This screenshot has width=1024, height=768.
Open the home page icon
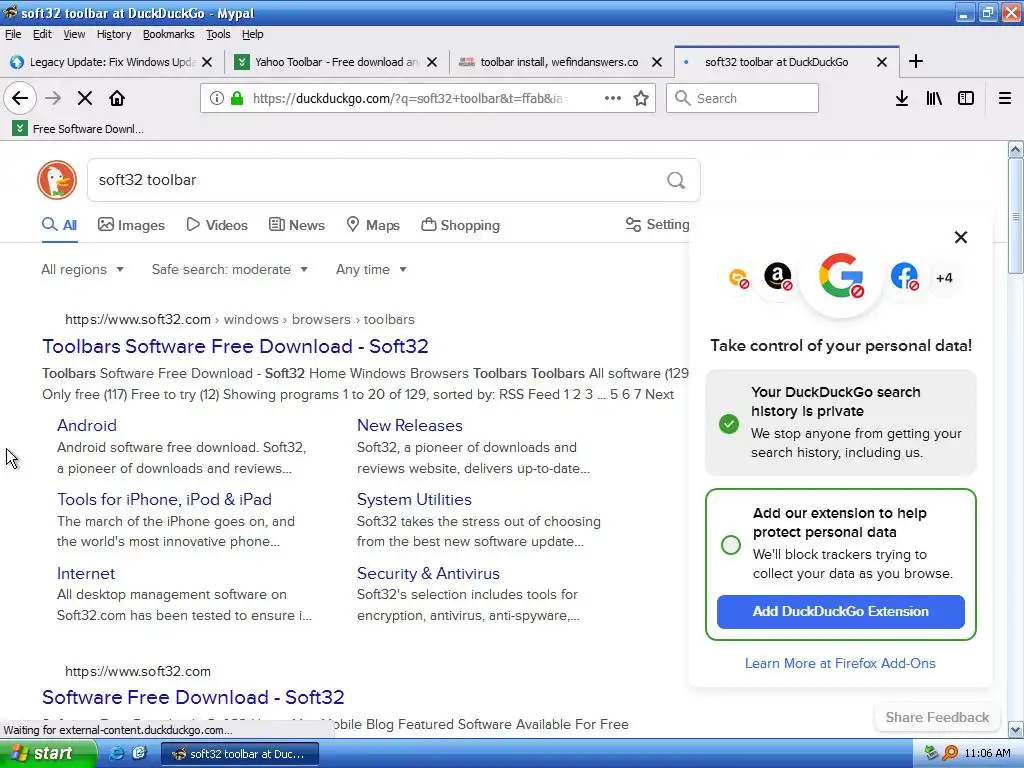click(117, 98)
